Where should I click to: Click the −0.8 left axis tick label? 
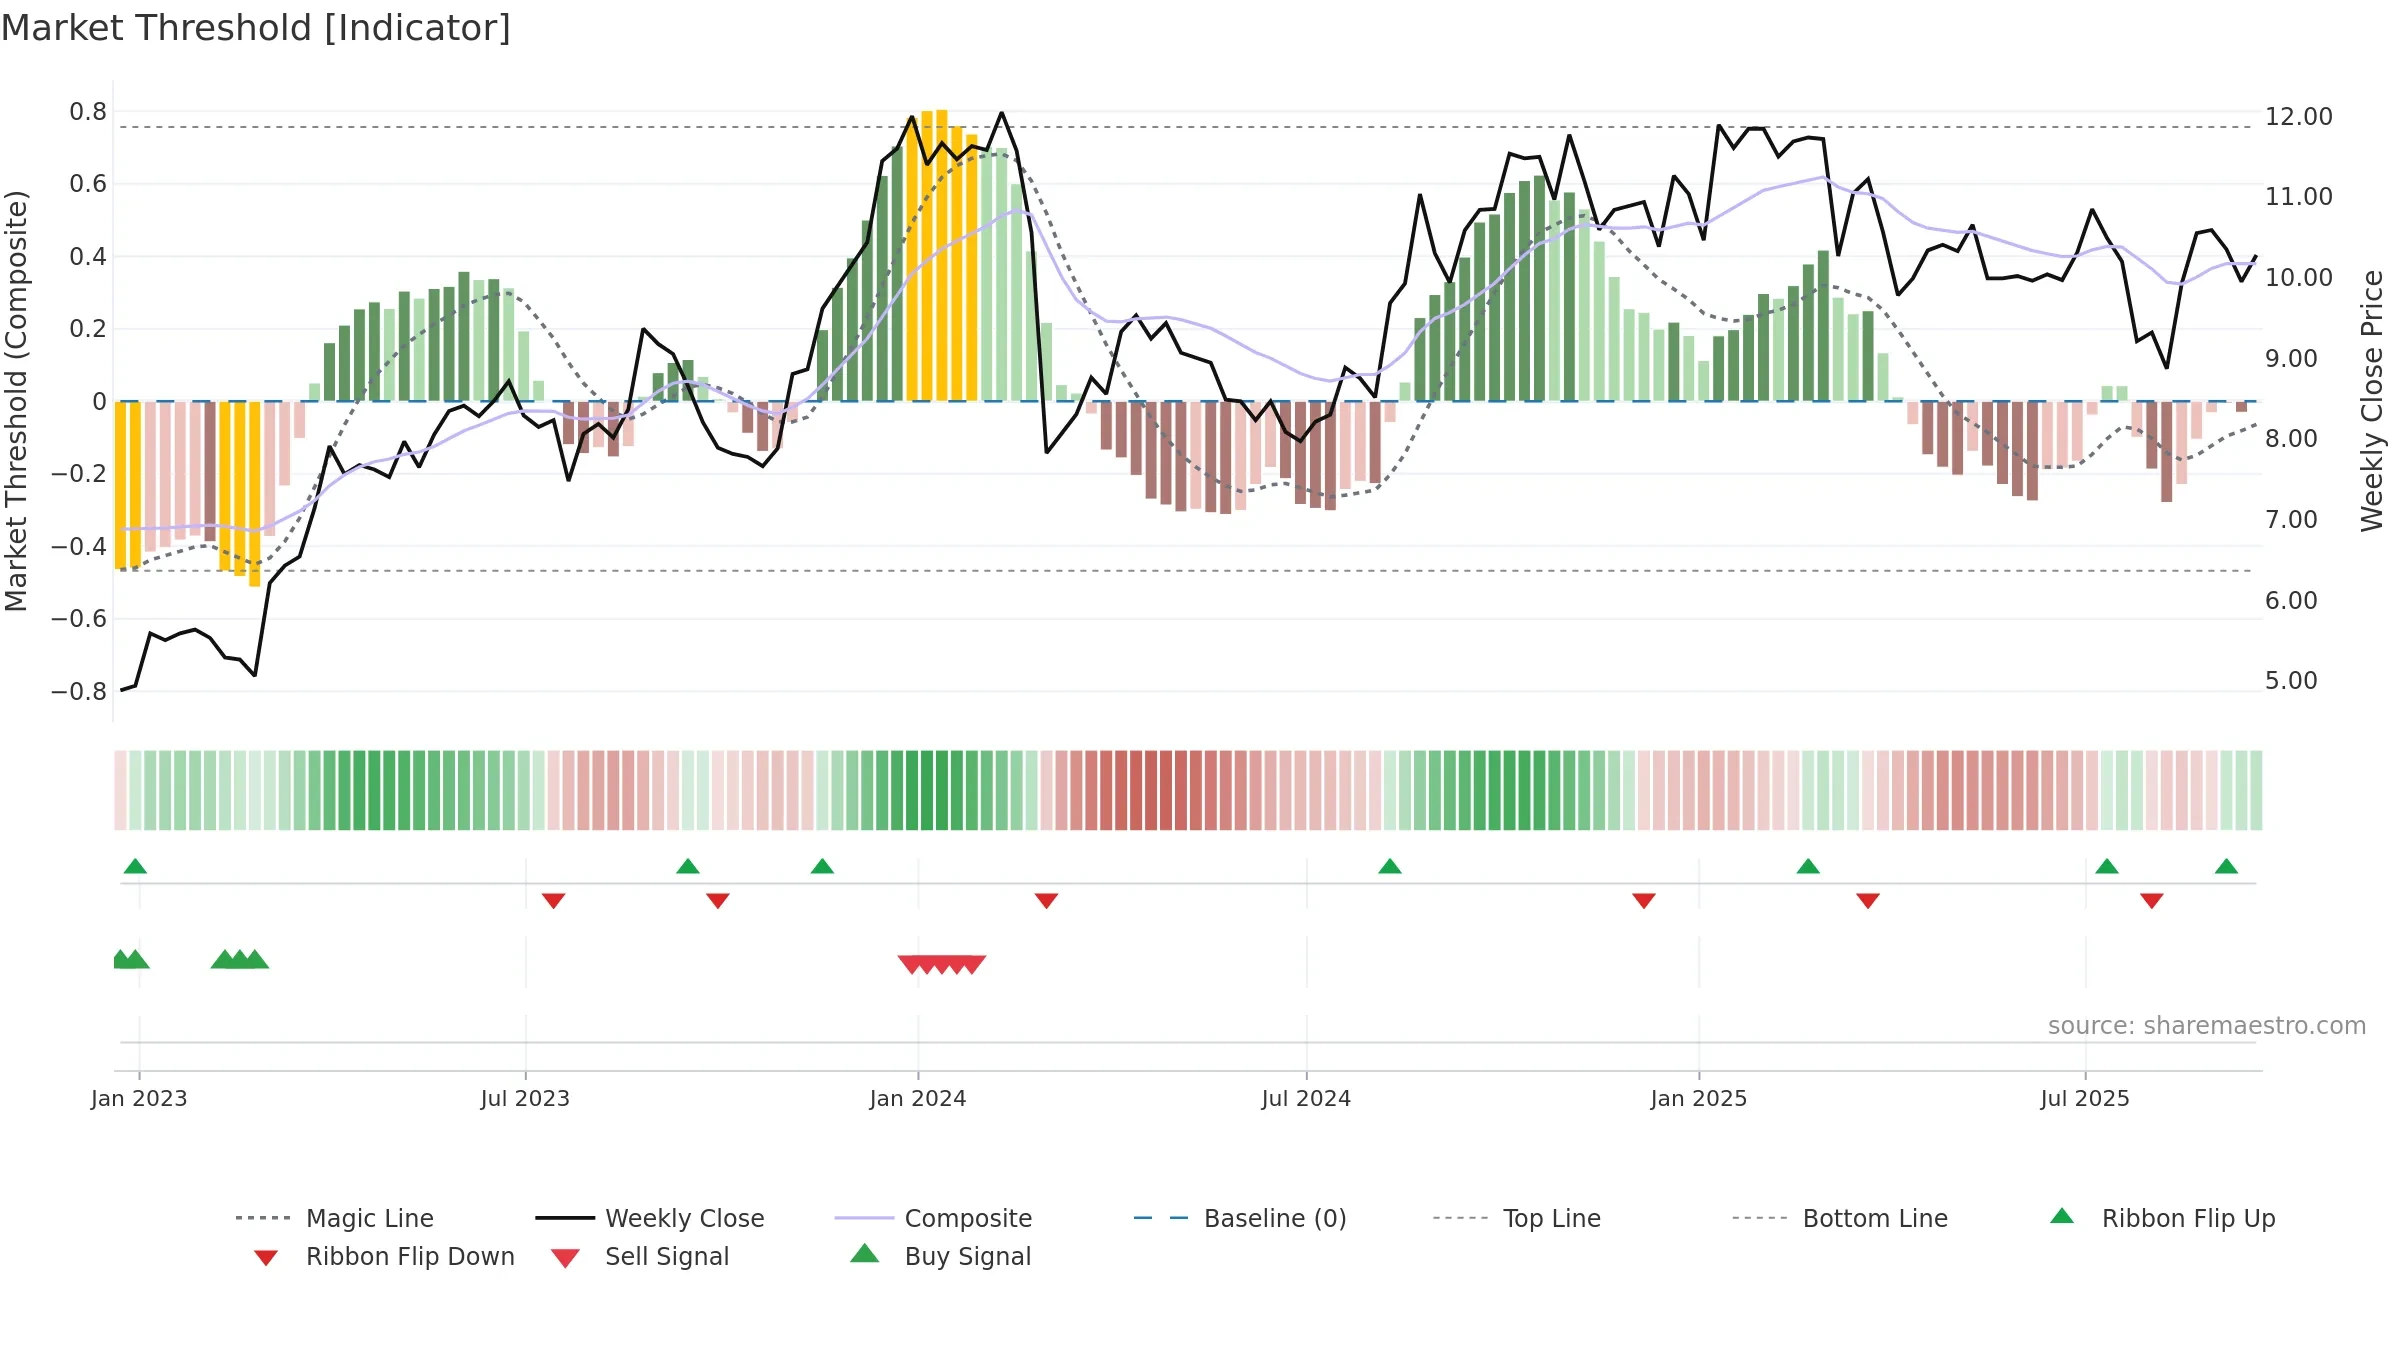point(79,692)
